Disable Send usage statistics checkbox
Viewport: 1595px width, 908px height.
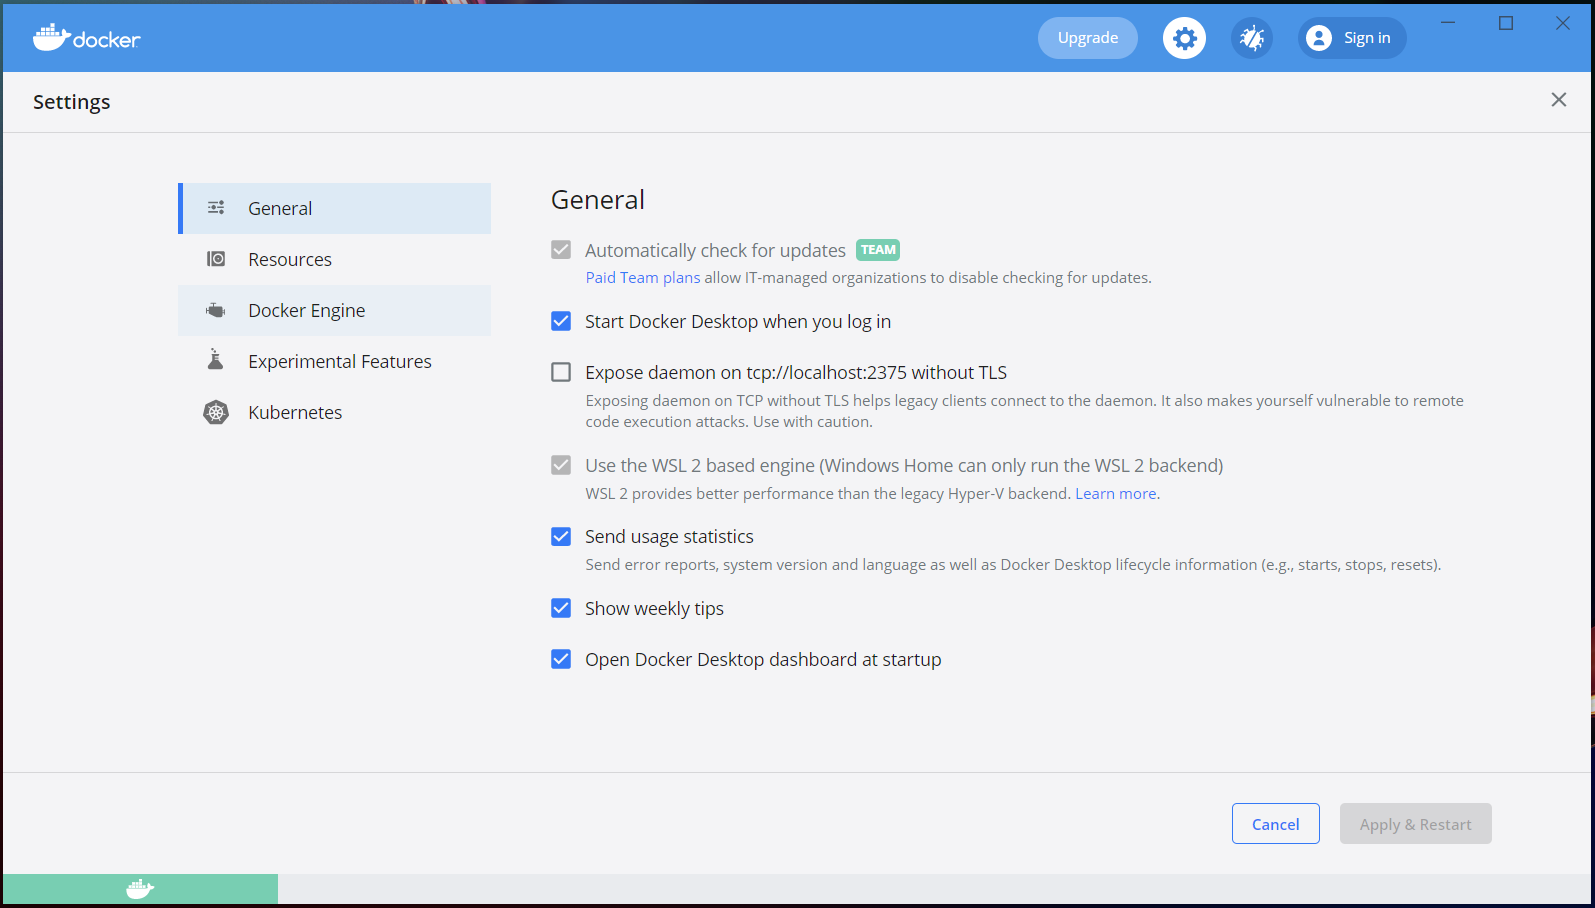(x=561, y=536)
